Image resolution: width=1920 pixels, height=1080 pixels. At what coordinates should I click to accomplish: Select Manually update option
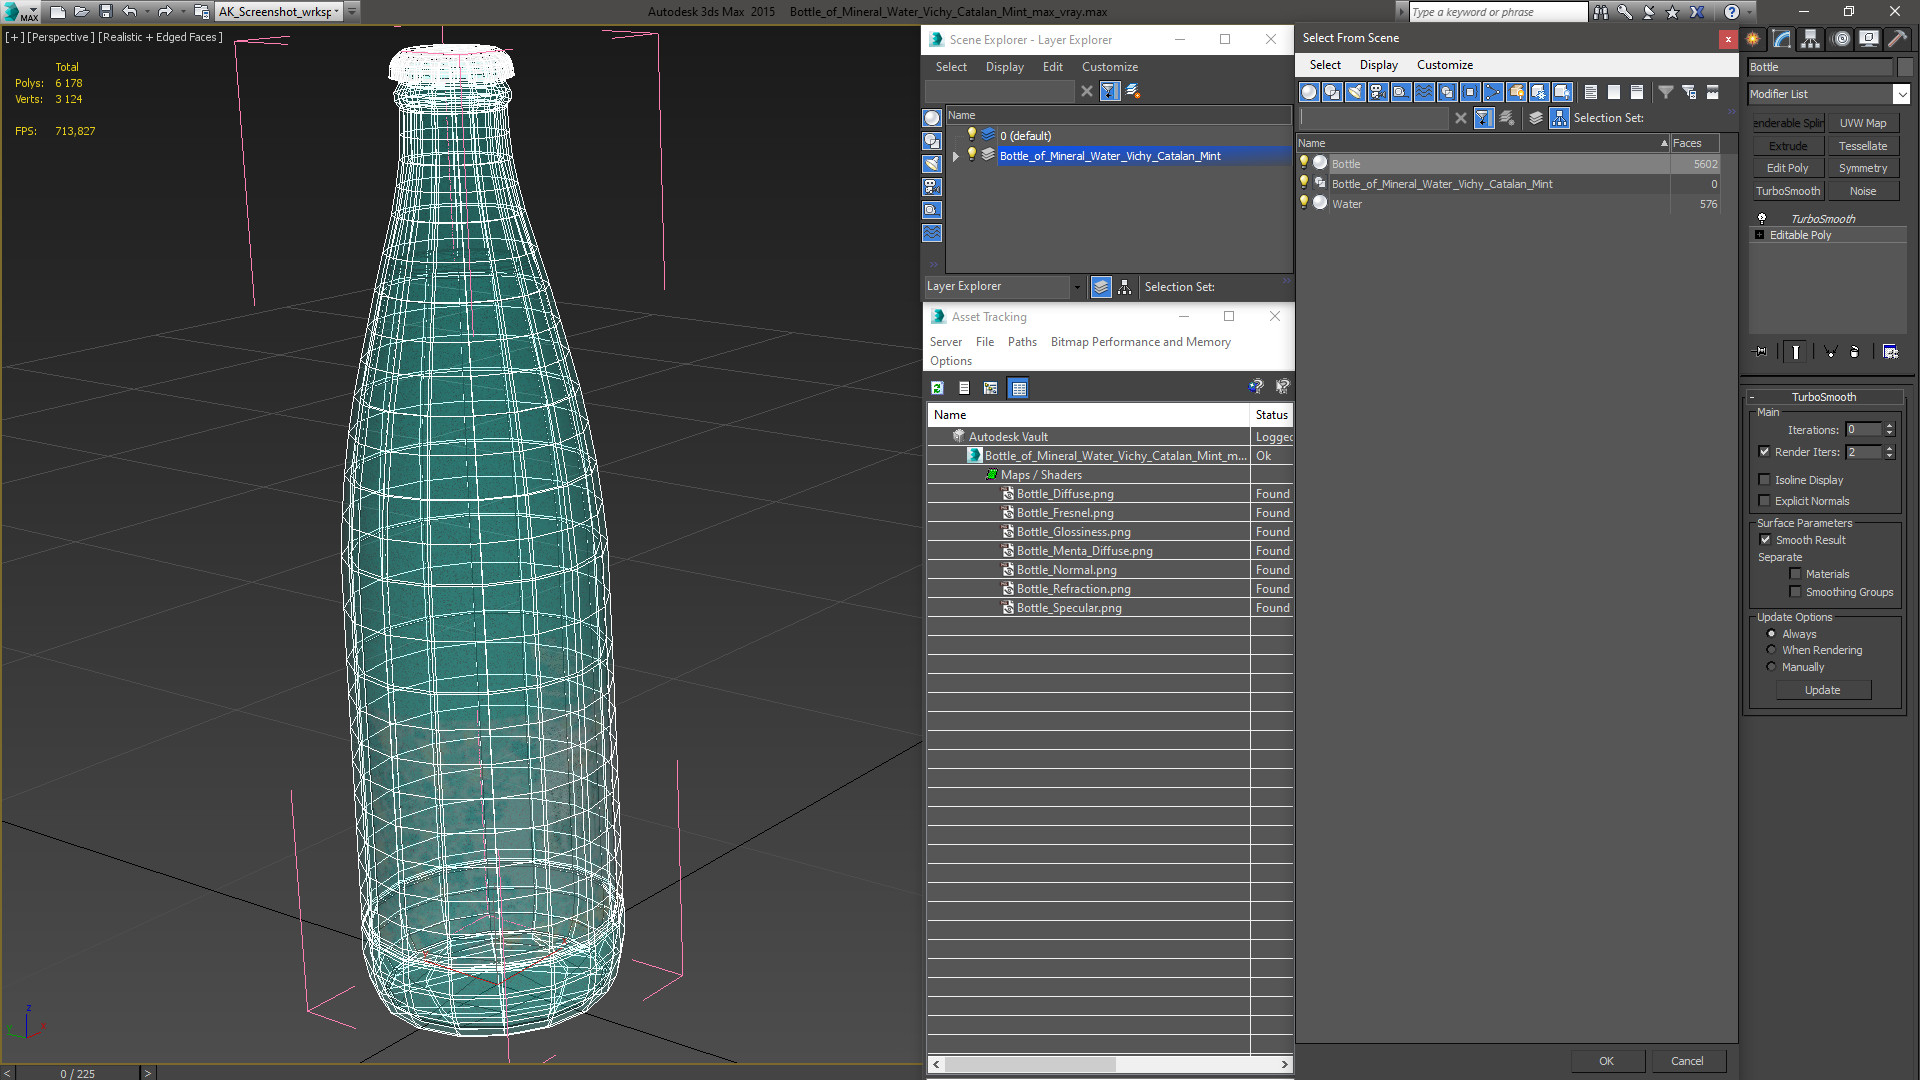[1771, 667]
